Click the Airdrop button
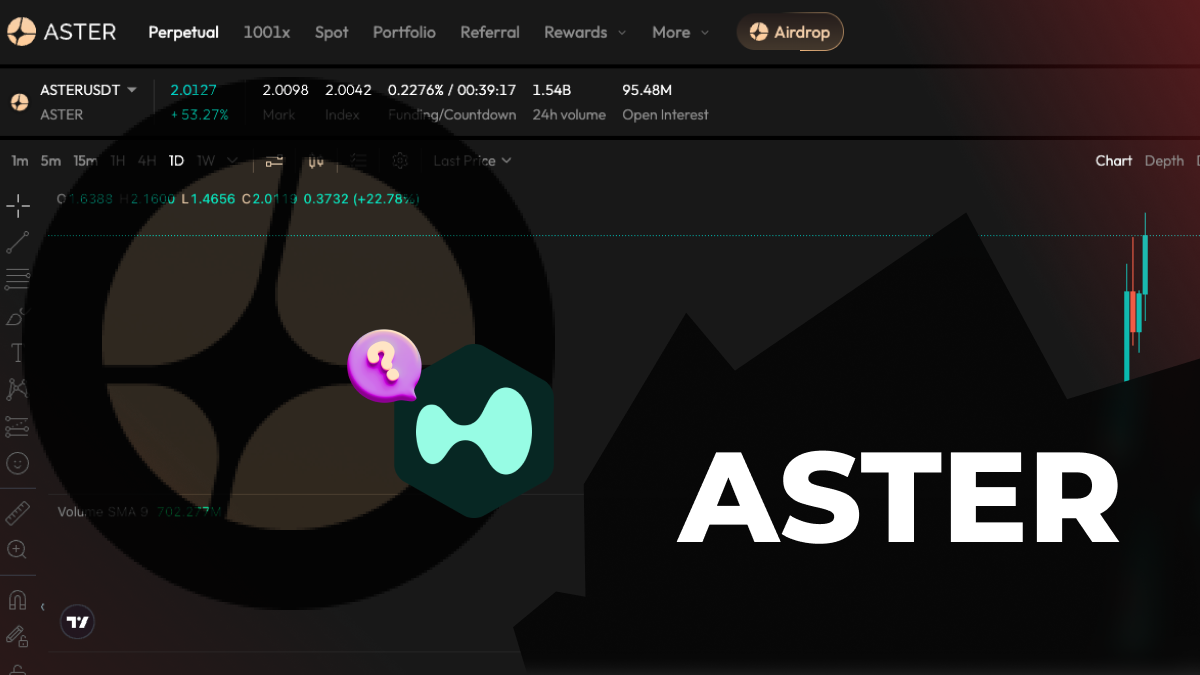Viewport: 1200px width, 675px height. (x=790, y=32)
